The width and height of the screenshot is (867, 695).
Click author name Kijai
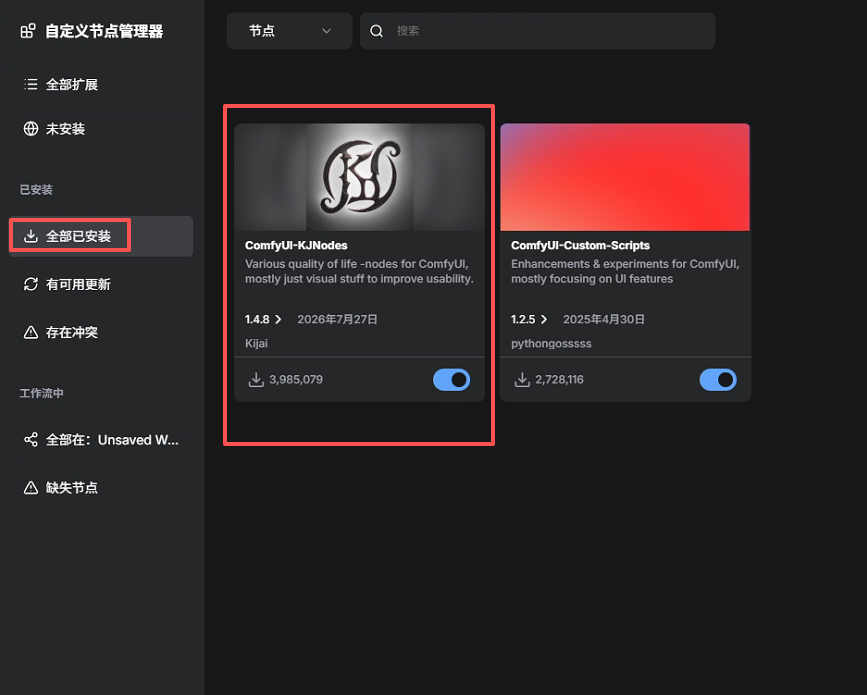pos(256,343)
